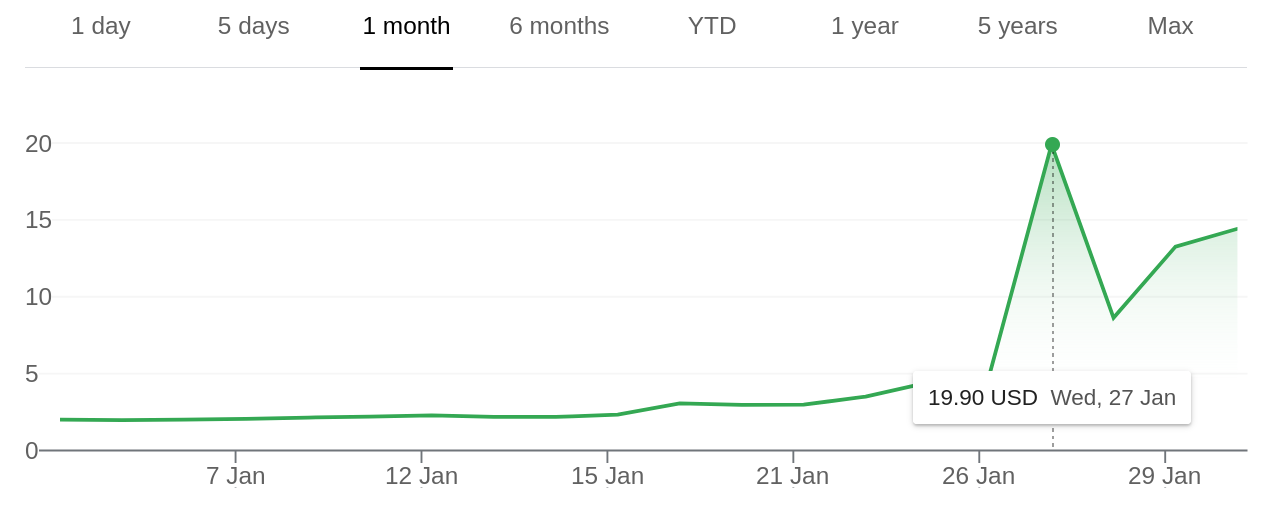This screenshot has height=506, width=1274.
Task: Show the 6 months price history
Action: coord(559,26)
